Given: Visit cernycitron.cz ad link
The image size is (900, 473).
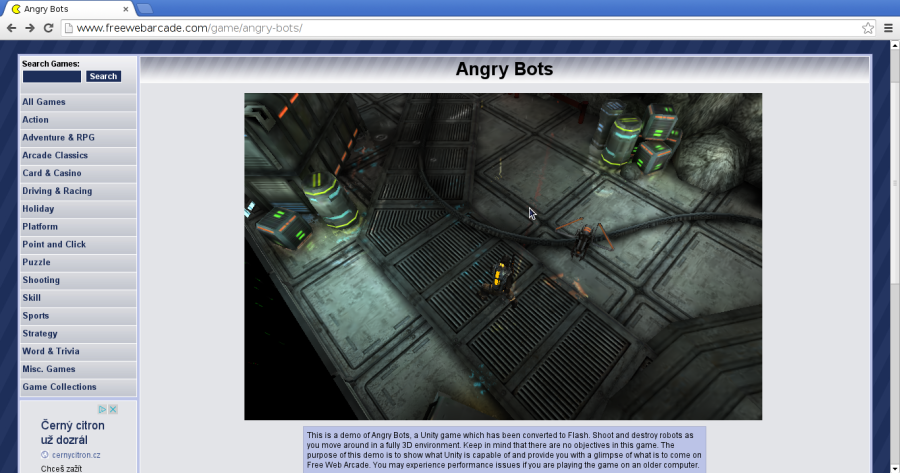Looking at the screenshot, I should click(x=76, y=455).
